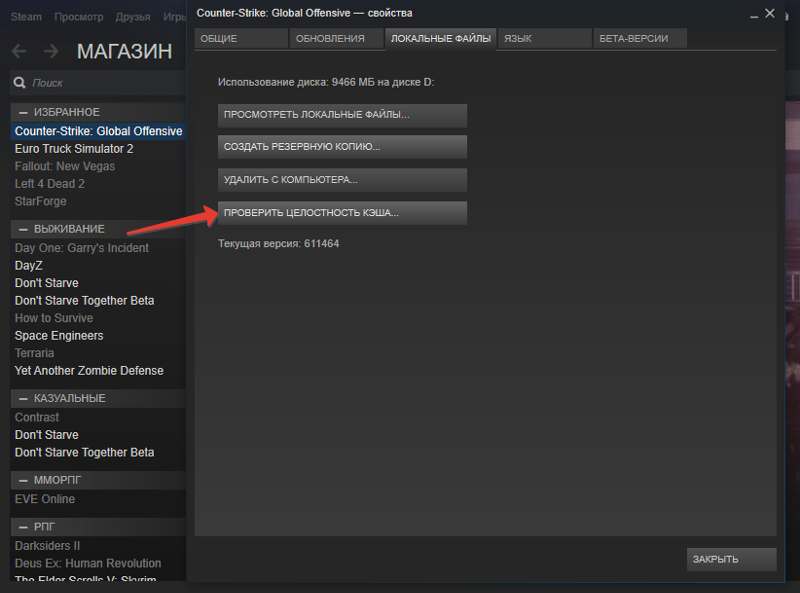Select Contrast in the library
This screenshot has height=593, width=800.
coord(37,417)
